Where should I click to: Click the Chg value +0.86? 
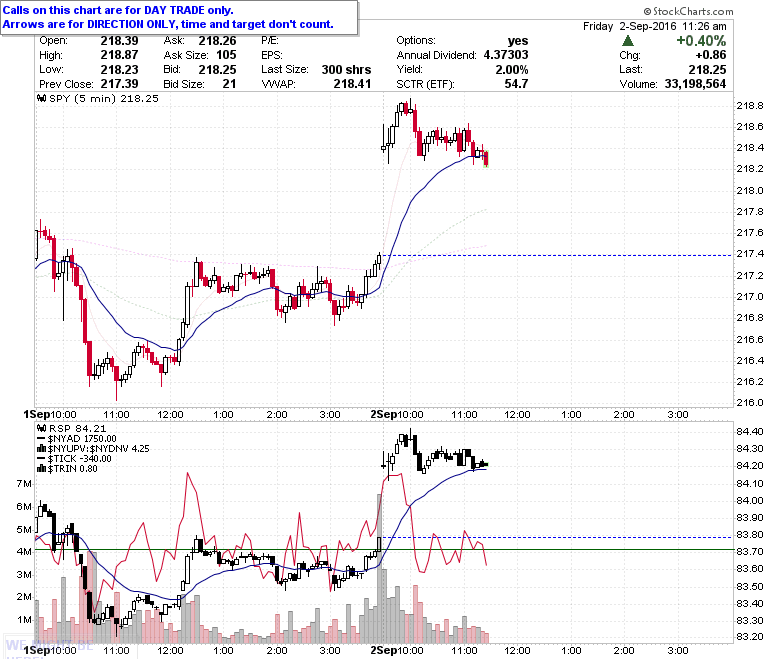pos(711,55)
